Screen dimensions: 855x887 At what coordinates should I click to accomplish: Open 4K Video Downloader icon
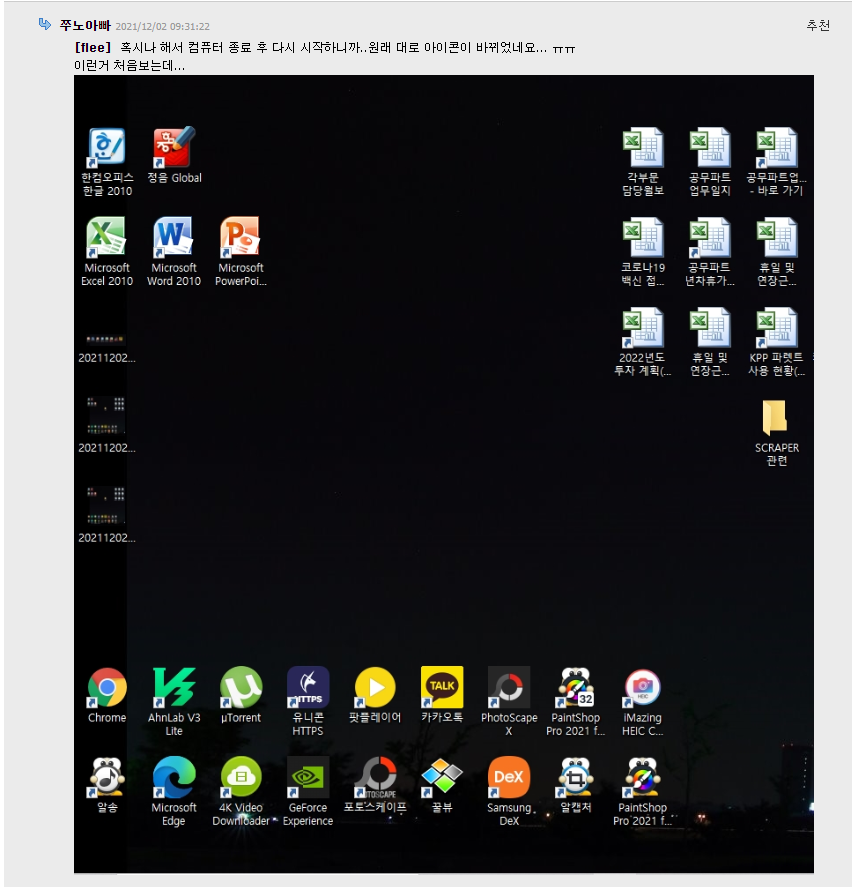click(x=241, y=791)
